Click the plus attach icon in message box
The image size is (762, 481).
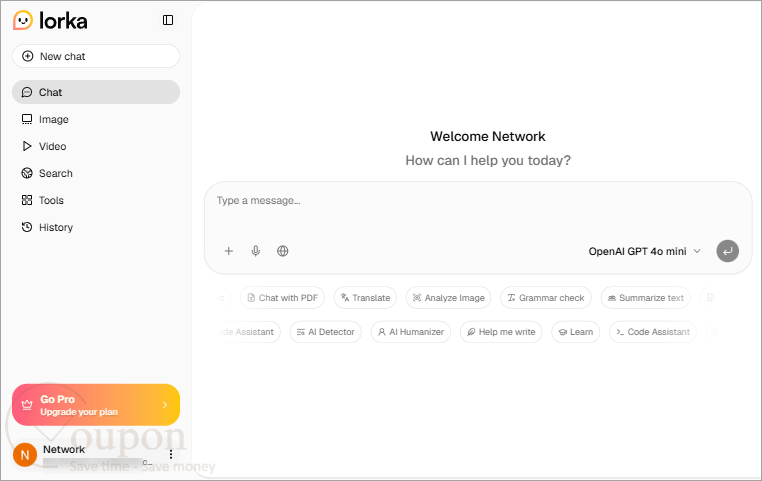pos(229,251)
